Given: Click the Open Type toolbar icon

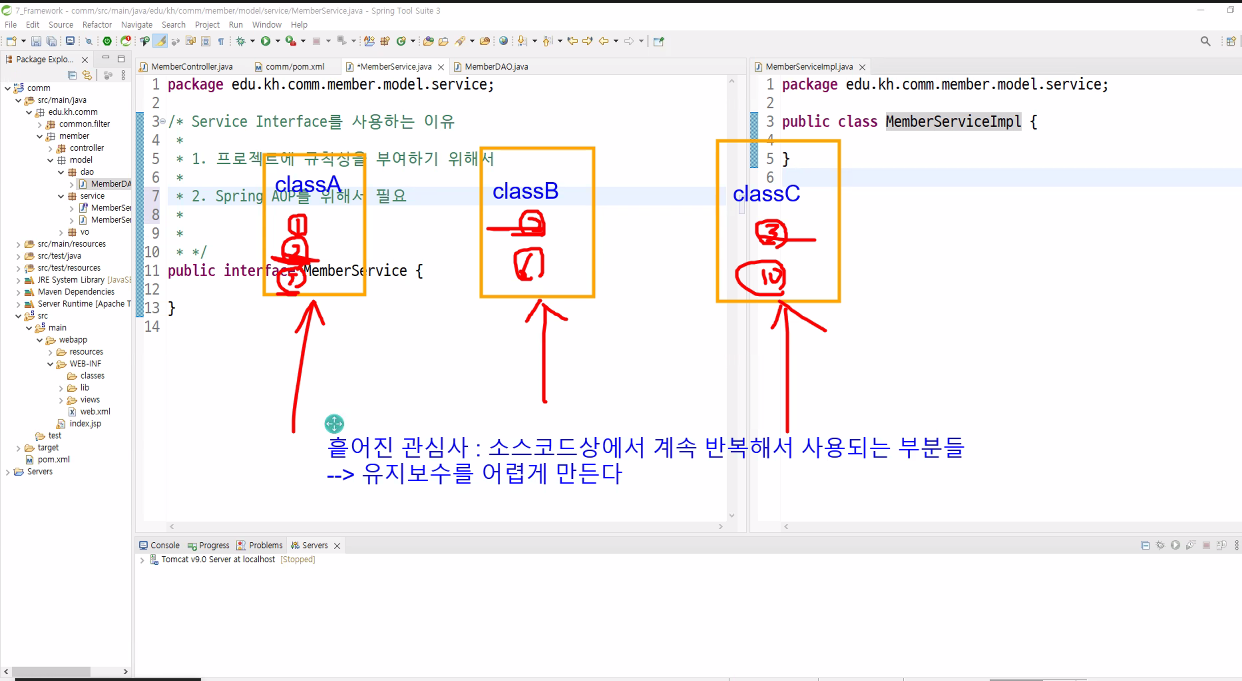Looking at the screenshot, I should point(428,41).
